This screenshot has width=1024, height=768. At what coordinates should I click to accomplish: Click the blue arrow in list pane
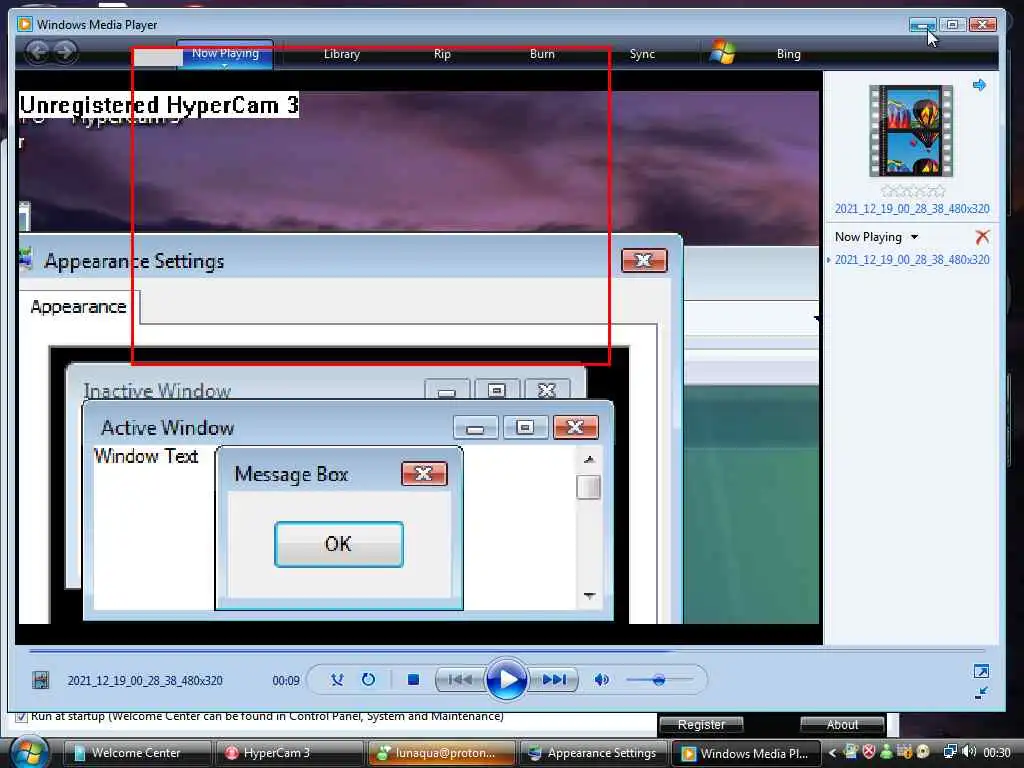point(979,85)
